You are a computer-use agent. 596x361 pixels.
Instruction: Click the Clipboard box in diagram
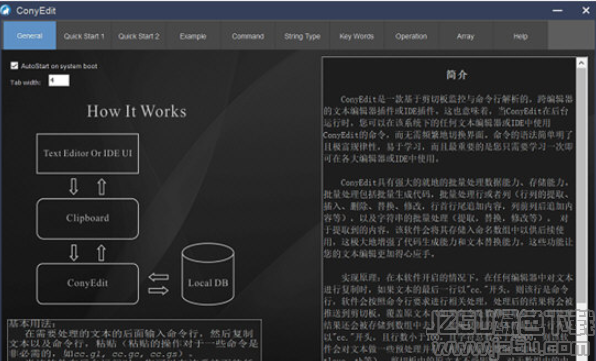click(x=87, y=218)
